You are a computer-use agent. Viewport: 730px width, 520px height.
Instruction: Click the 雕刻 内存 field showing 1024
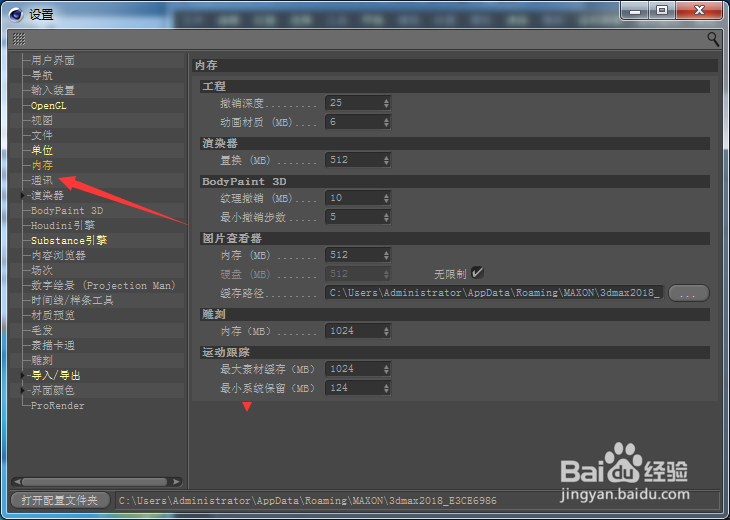358,331
